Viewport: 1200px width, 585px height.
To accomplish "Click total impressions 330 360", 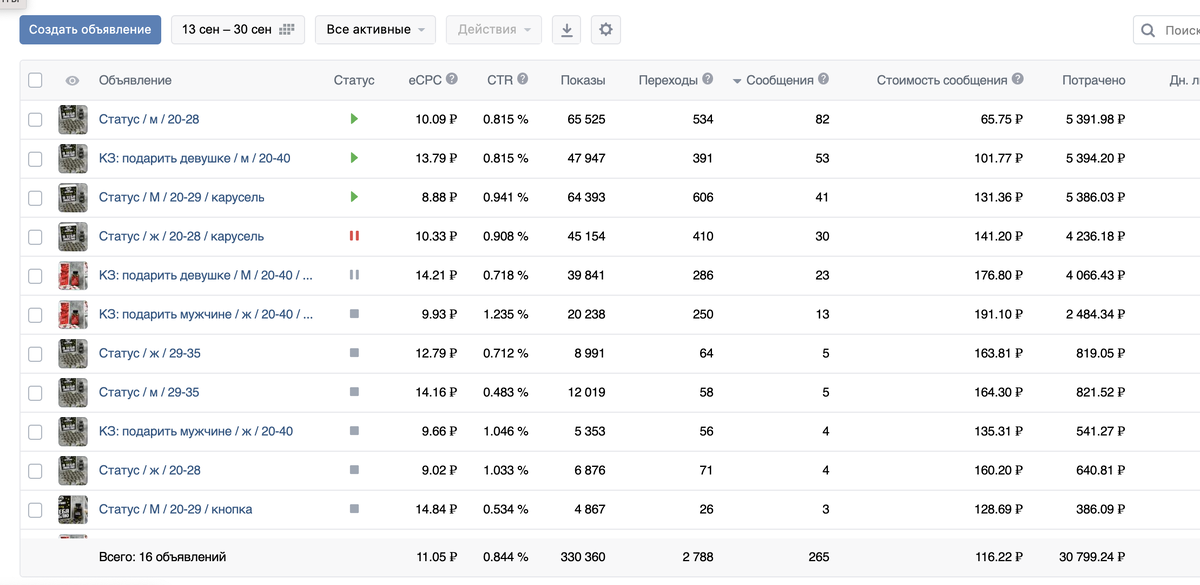I will pyautogui.click(x=583, y=556).
